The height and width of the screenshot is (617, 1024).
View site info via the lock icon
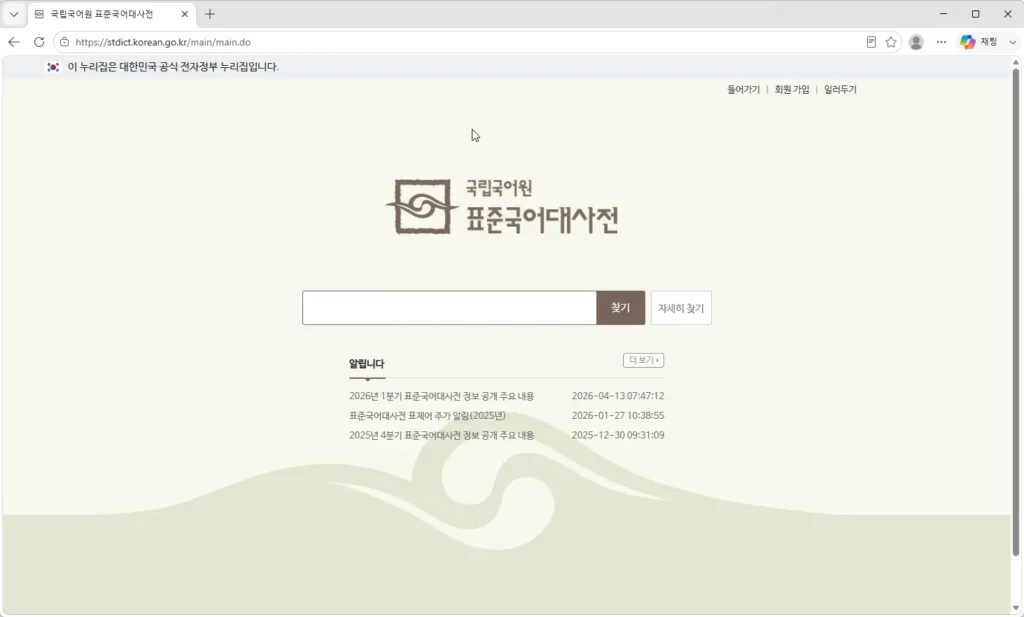(x=64, y=42)
